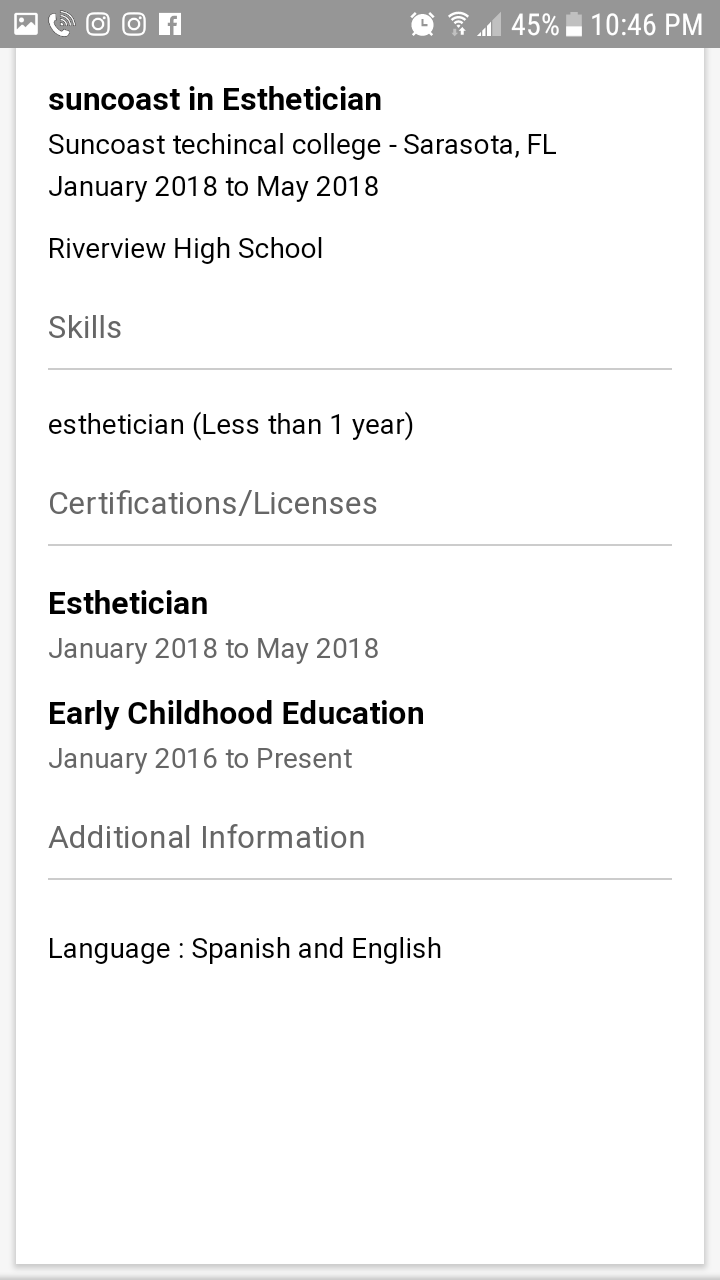Viewport: 720px width, 1280px height.
Task: Open the Facebook notification icon
Action: (x=170, y=24)
